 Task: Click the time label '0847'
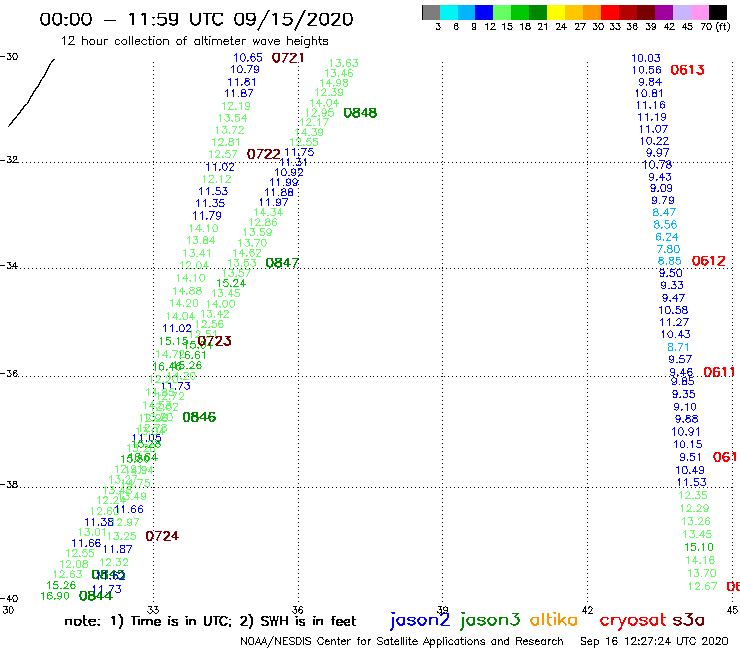(x=282, y=263)
